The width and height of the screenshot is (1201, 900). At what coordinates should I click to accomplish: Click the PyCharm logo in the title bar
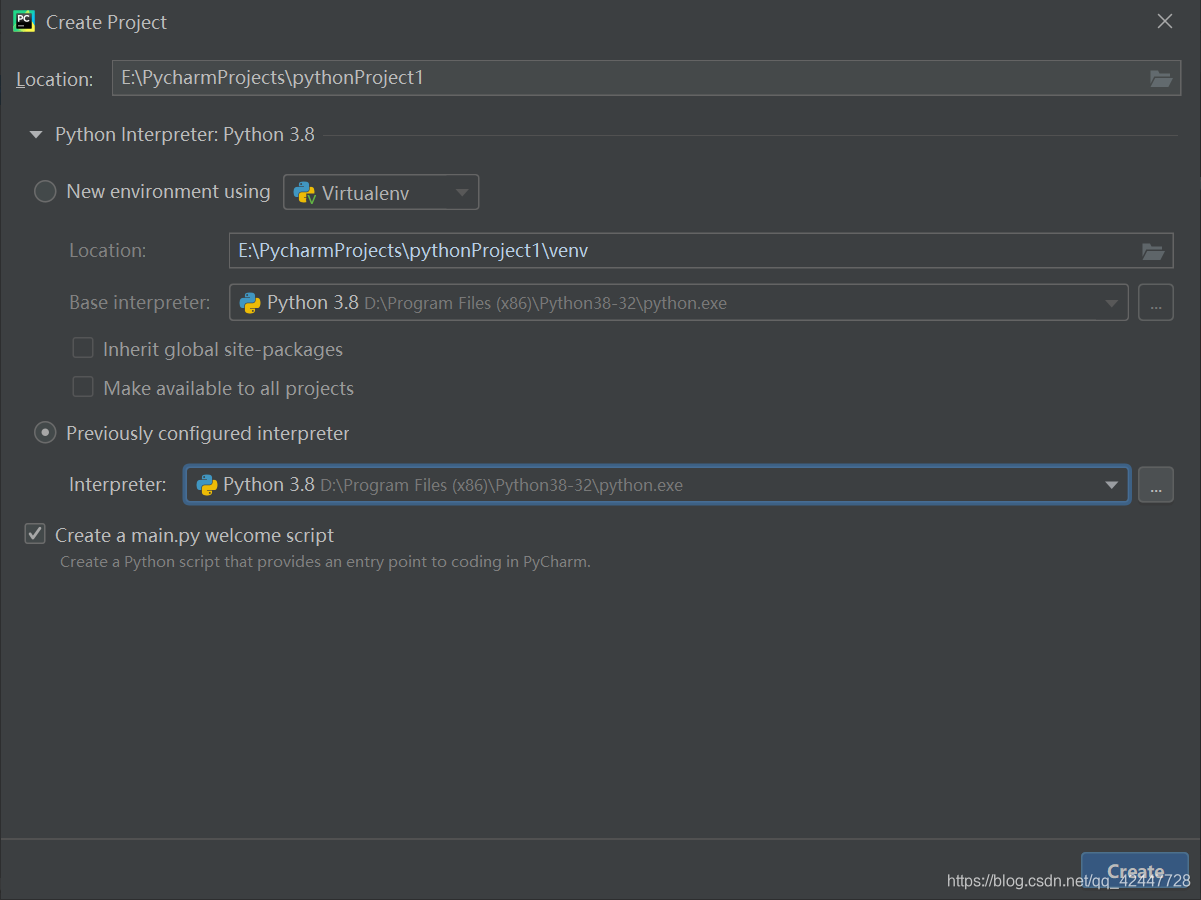(24, 21)
